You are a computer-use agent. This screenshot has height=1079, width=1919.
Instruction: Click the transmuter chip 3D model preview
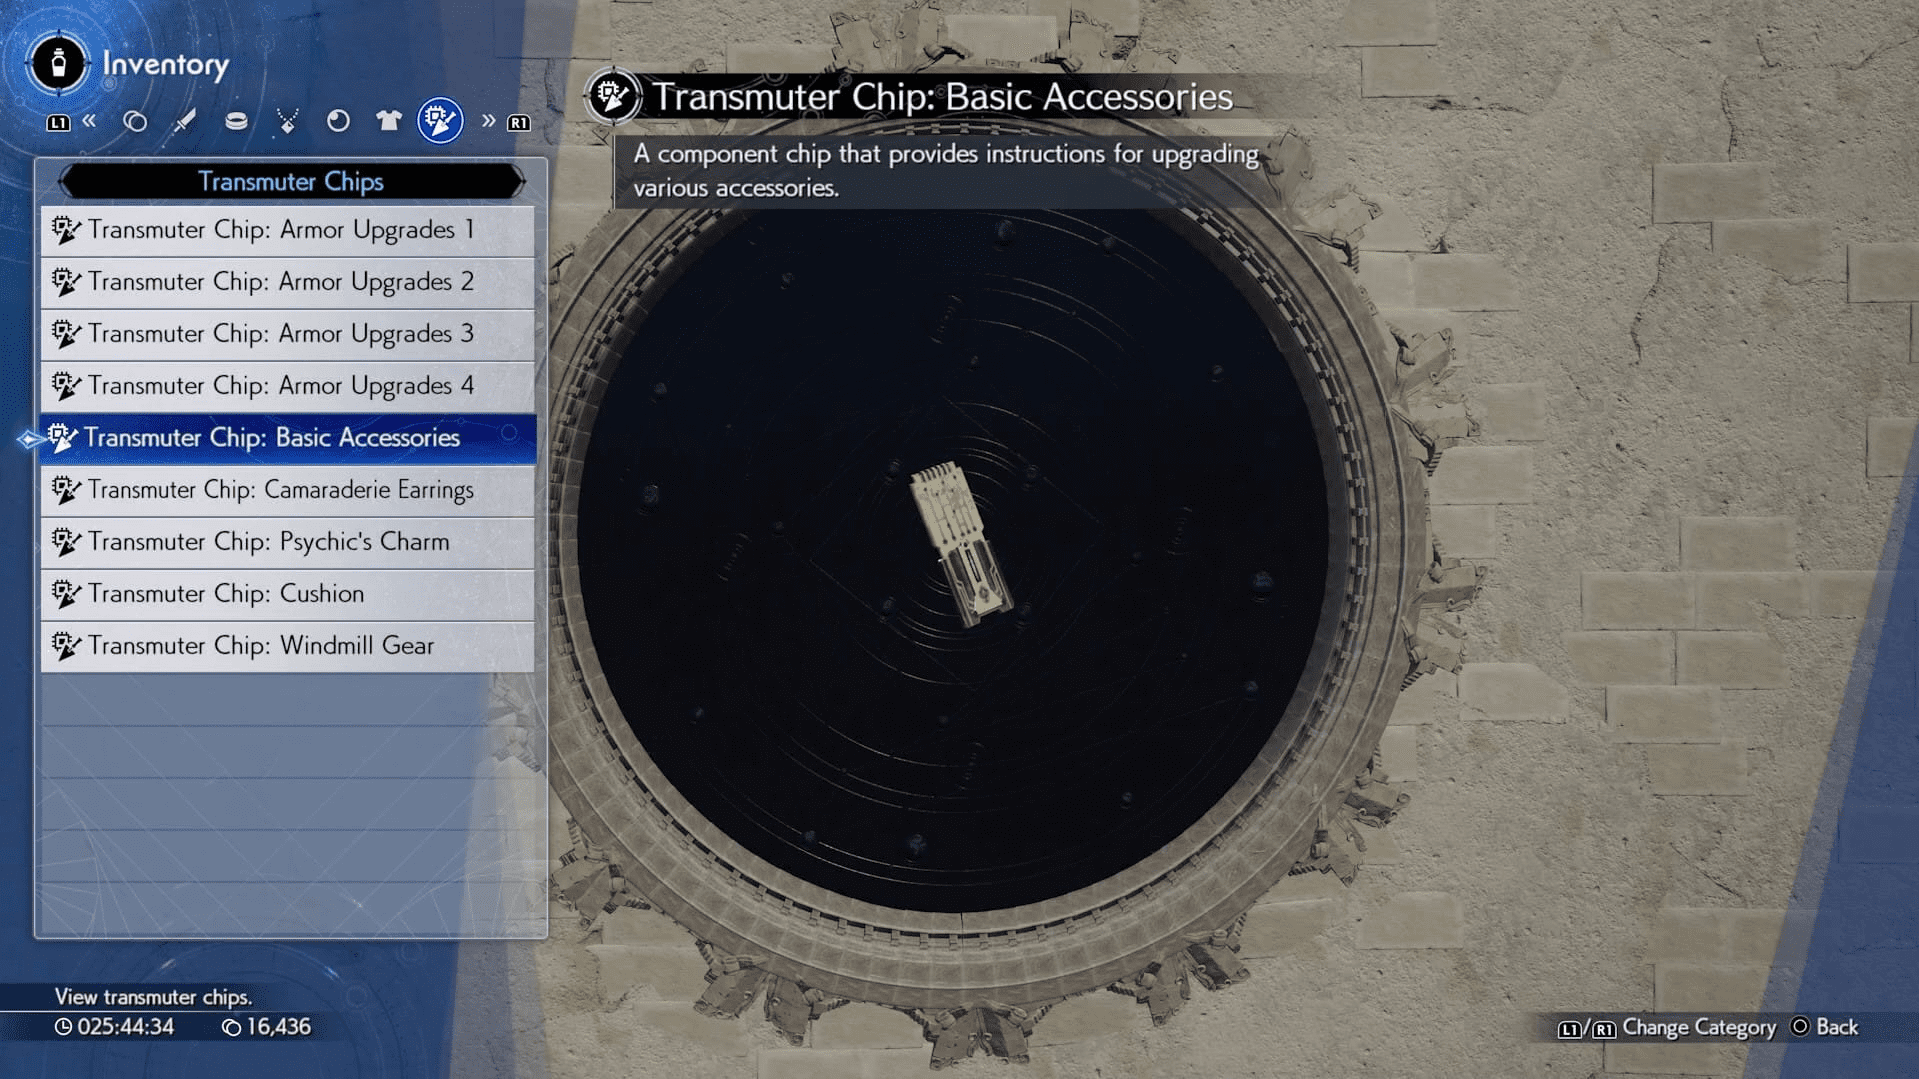click(x=960, y=543)
